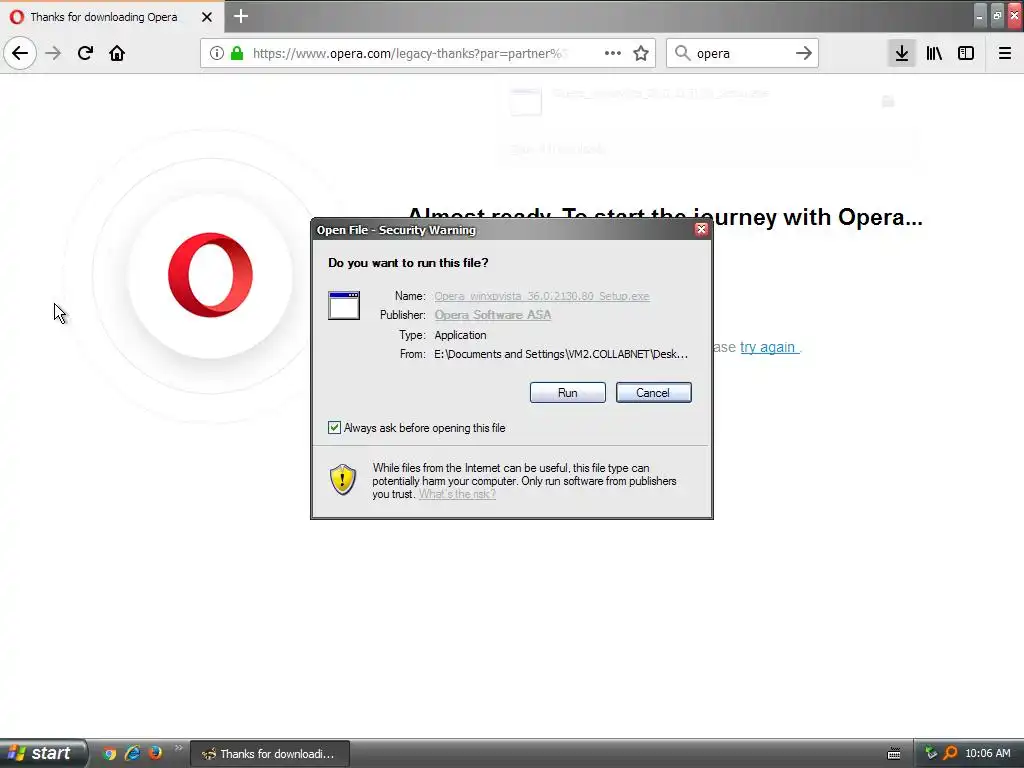The image size is (1024, 768).
Task: Expand hidden quick launch icons chevron
Action: point(178,748)
